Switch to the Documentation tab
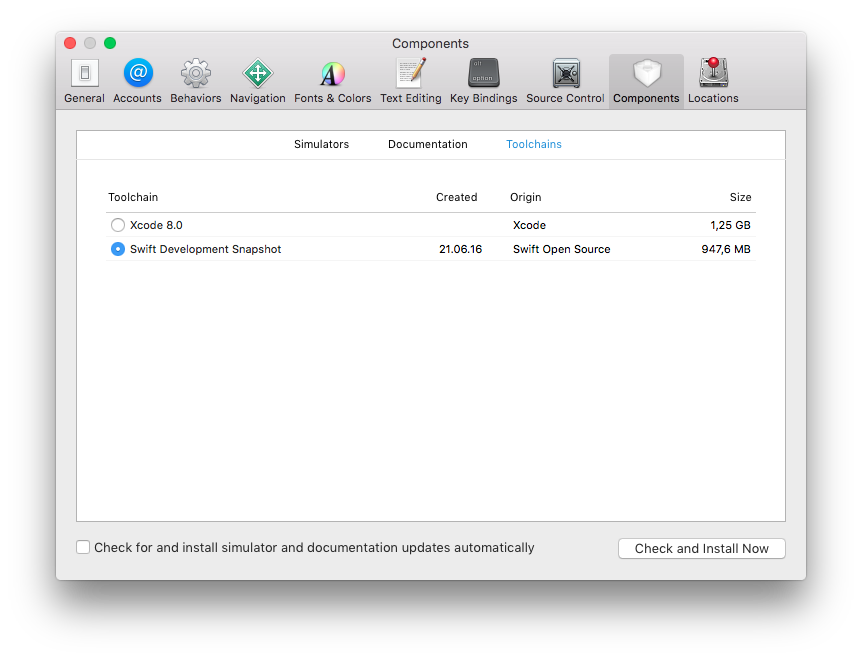The width and height of the screenshot is (862, 660). [428, 144]
